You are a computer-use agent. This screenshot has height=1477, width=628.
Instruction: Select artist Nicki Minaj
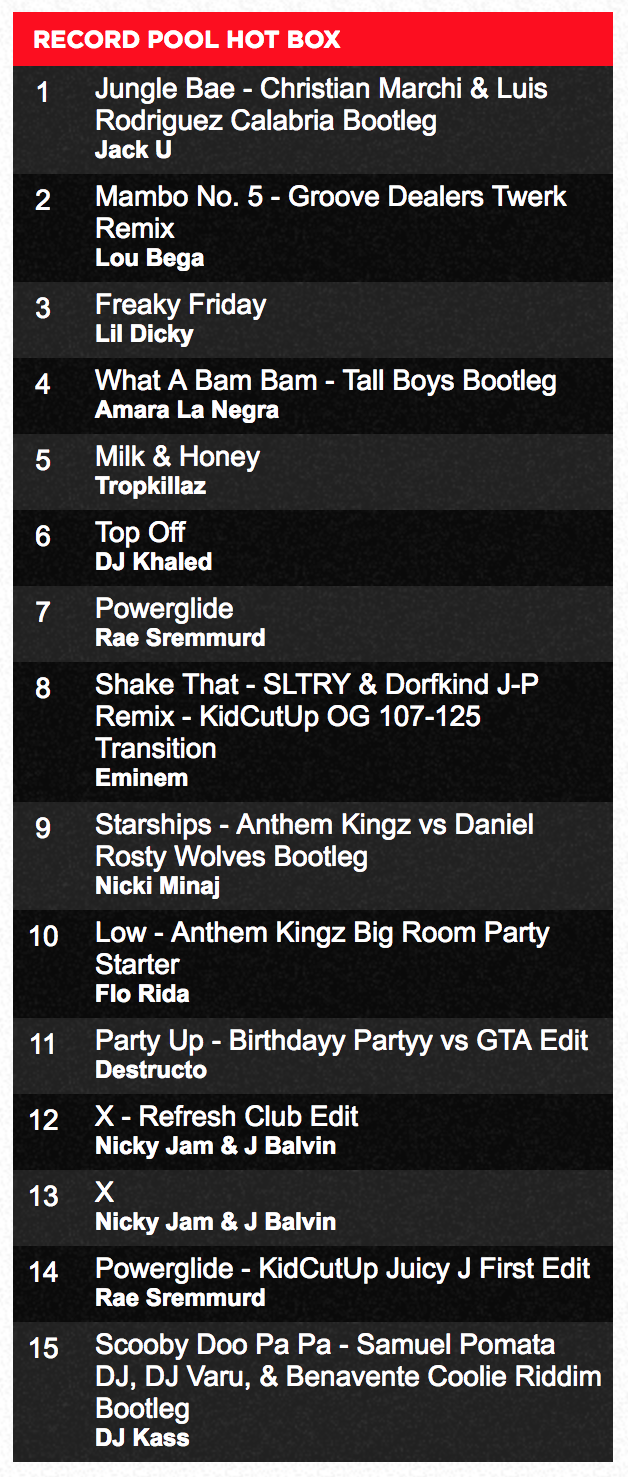point(158,886)
